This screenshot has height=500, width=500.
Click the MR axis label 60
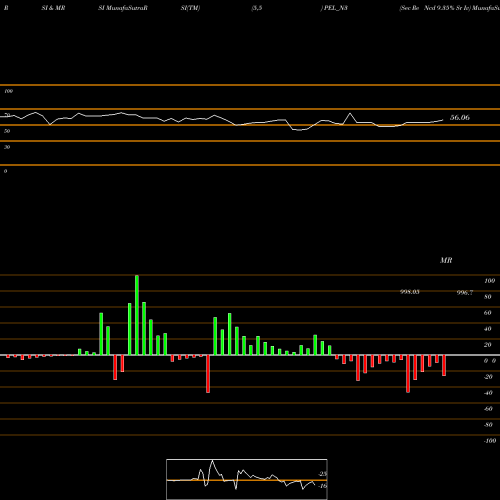(488, 313)
